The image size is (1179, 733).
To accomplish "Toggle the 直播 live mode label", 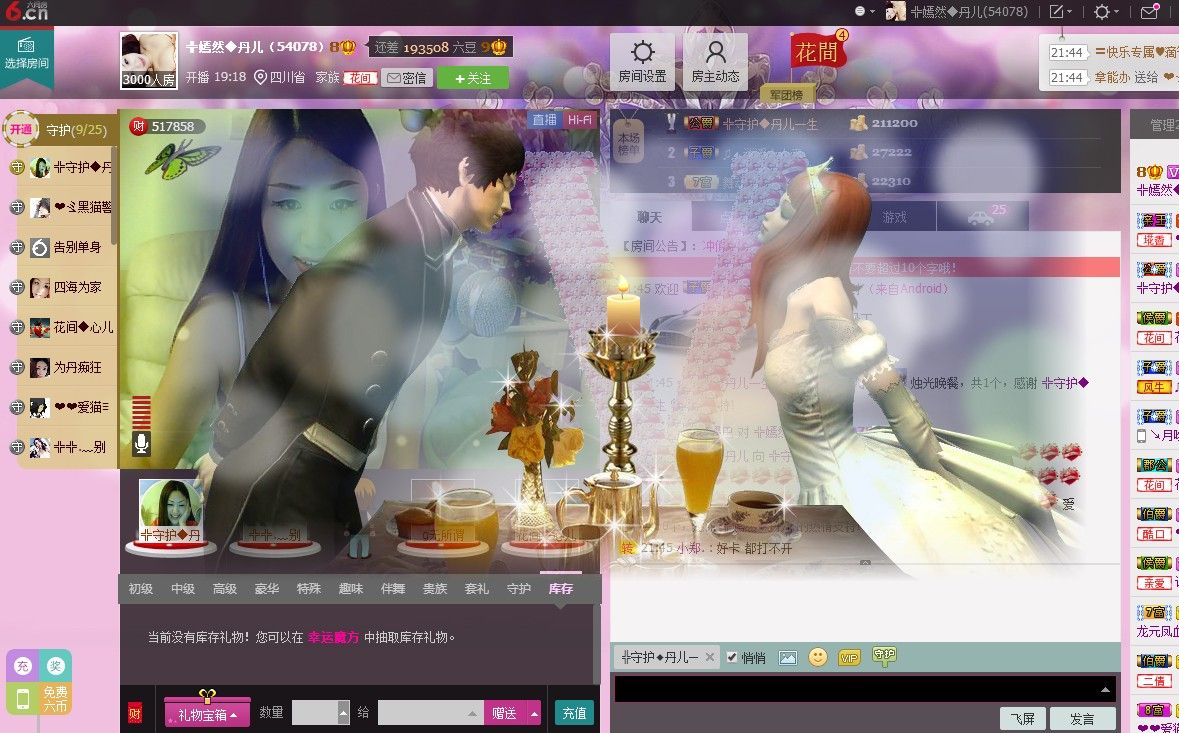I will pos(544,120).
